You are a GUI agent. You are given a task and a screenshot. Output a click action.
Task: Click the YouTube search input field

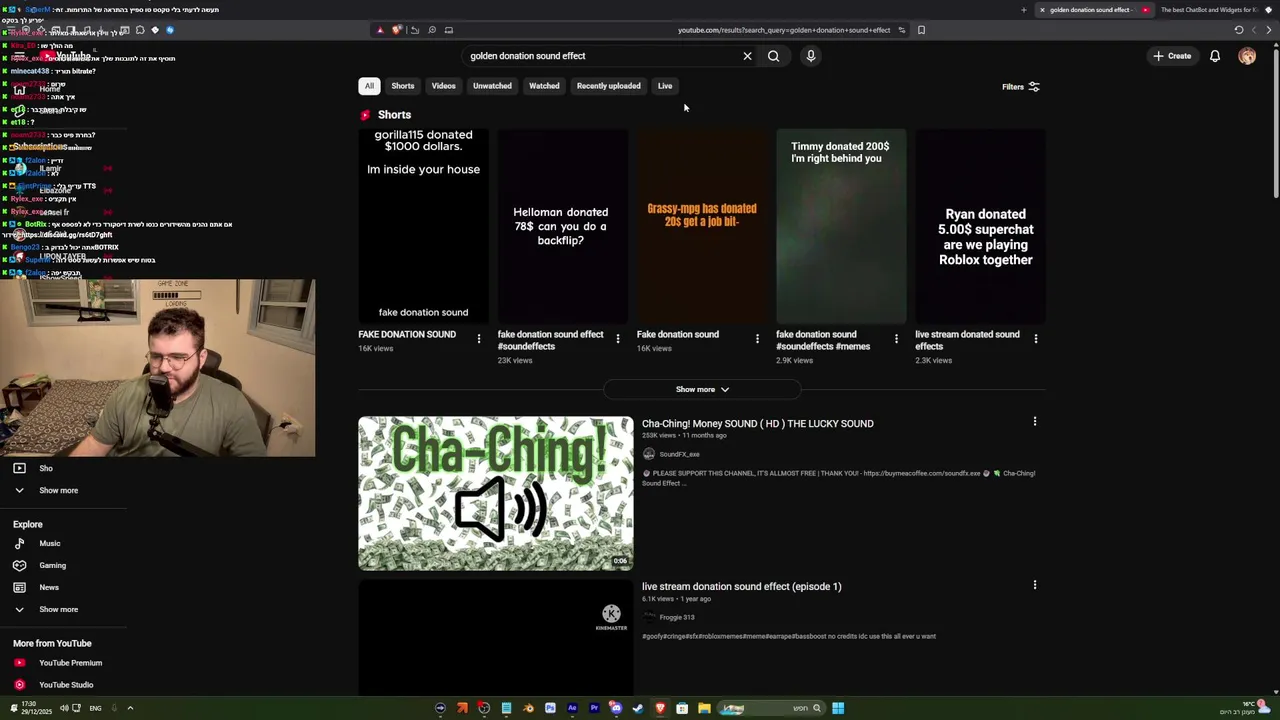[600, 56]
